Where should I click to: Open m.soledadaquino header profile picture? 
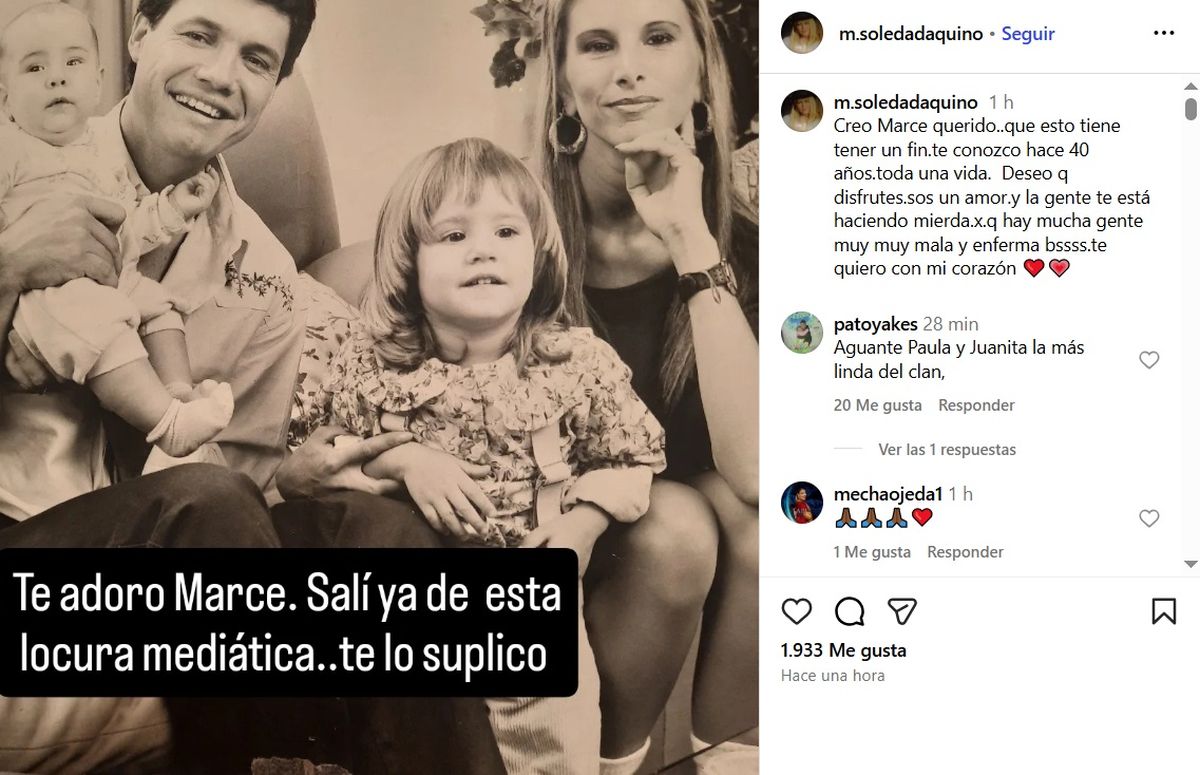802,33
